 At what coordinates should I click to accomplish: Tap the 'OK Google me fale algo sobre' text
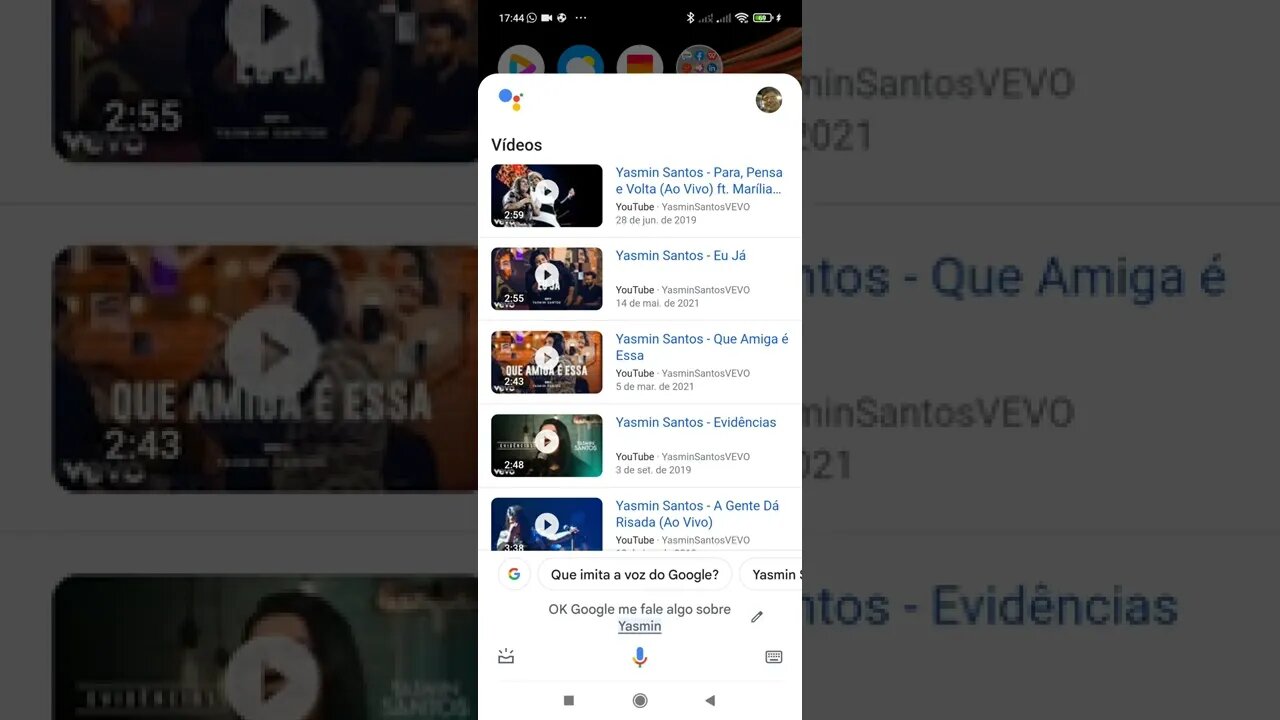tap(640, 609)
